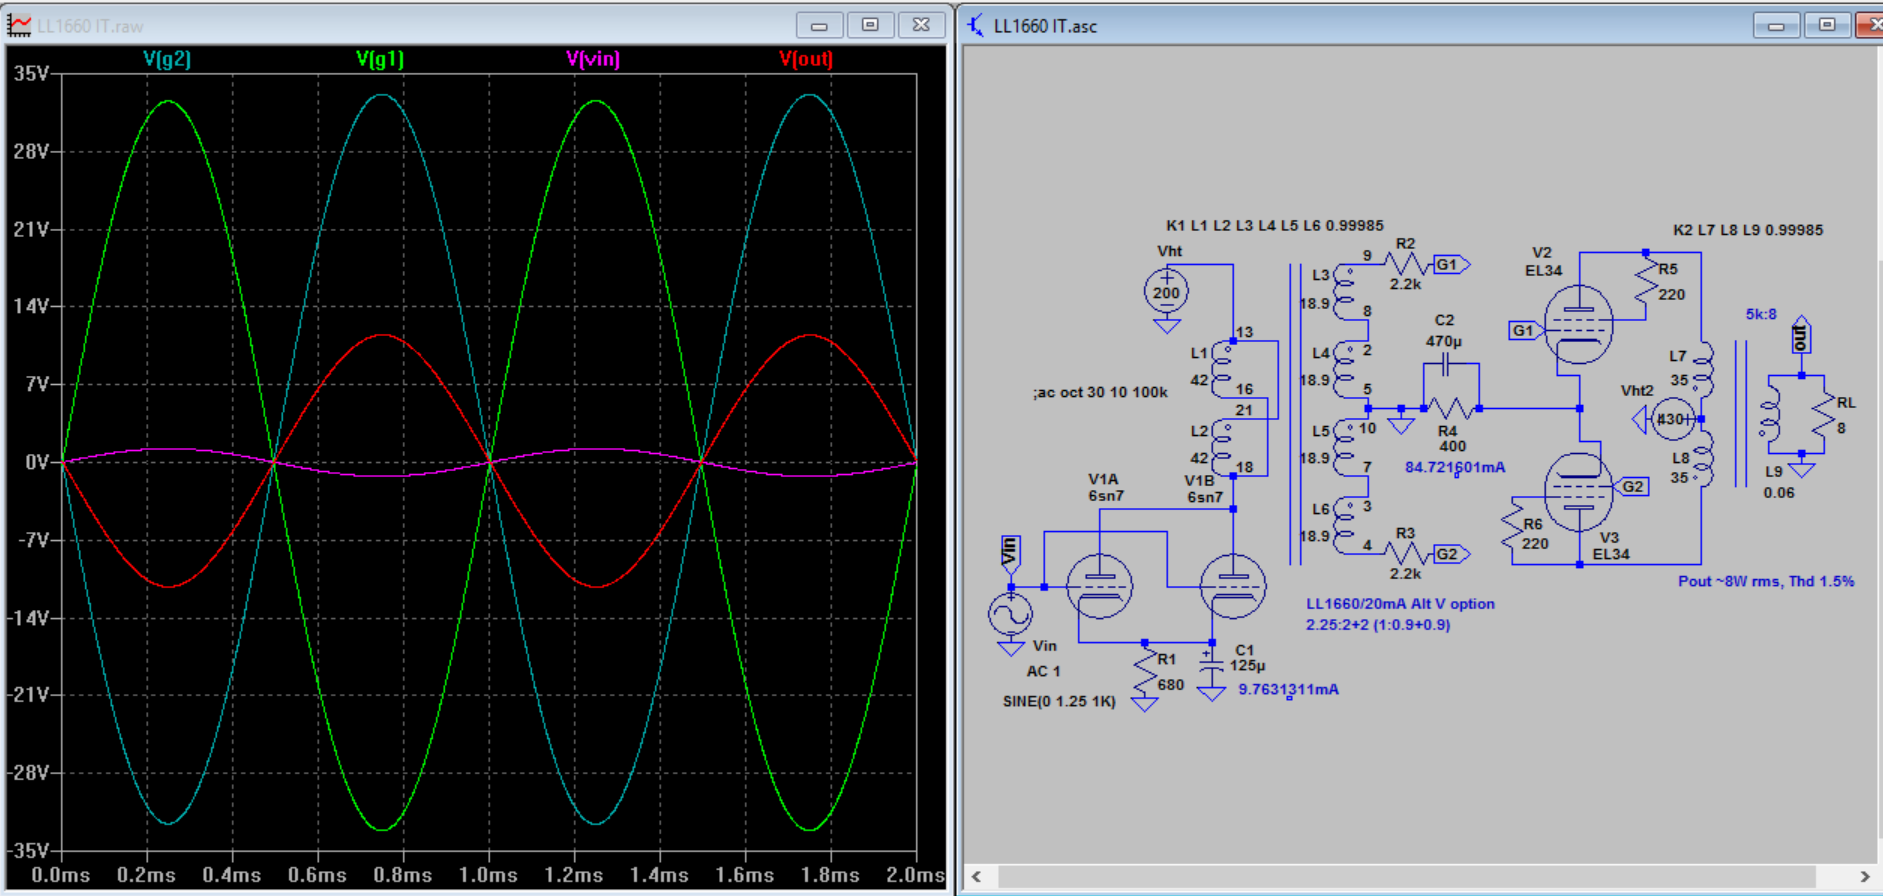
Task: Click the schematic window icon in title bar
Action: 975,25
